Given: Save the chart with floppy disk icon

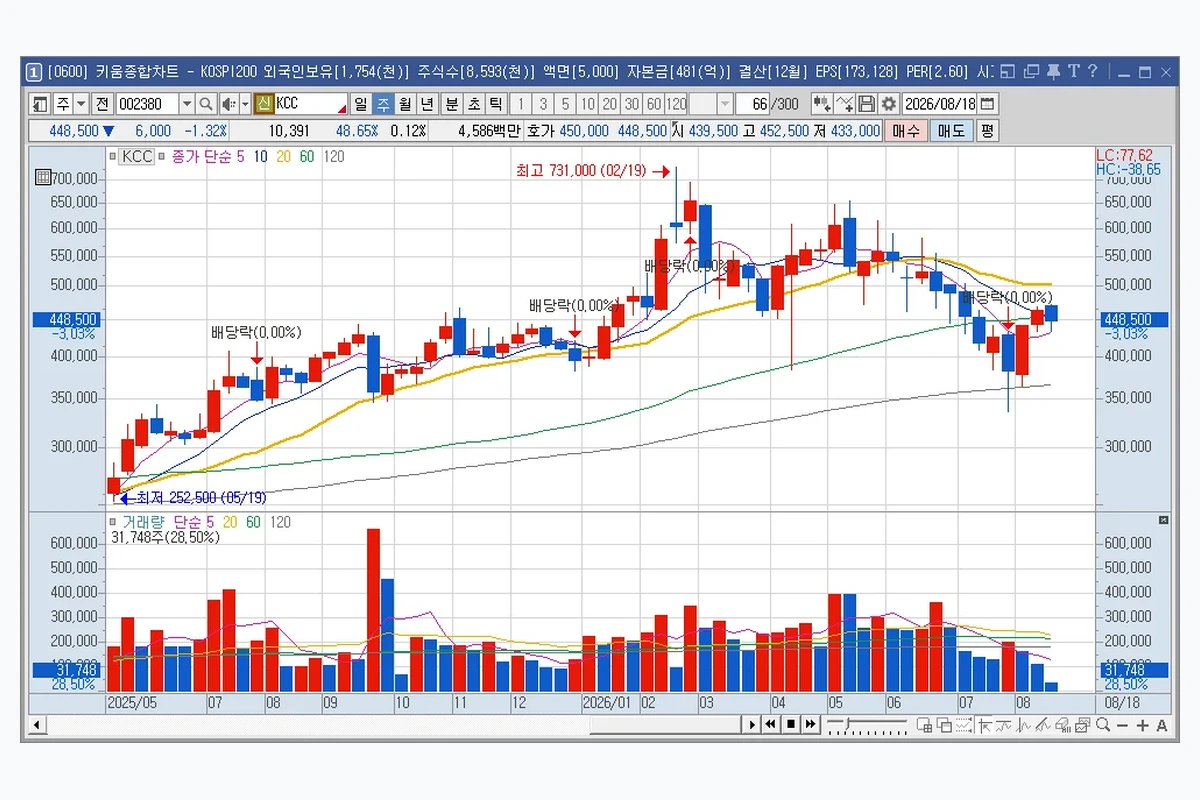Looking at the screenshot, I should click(866, 104).
